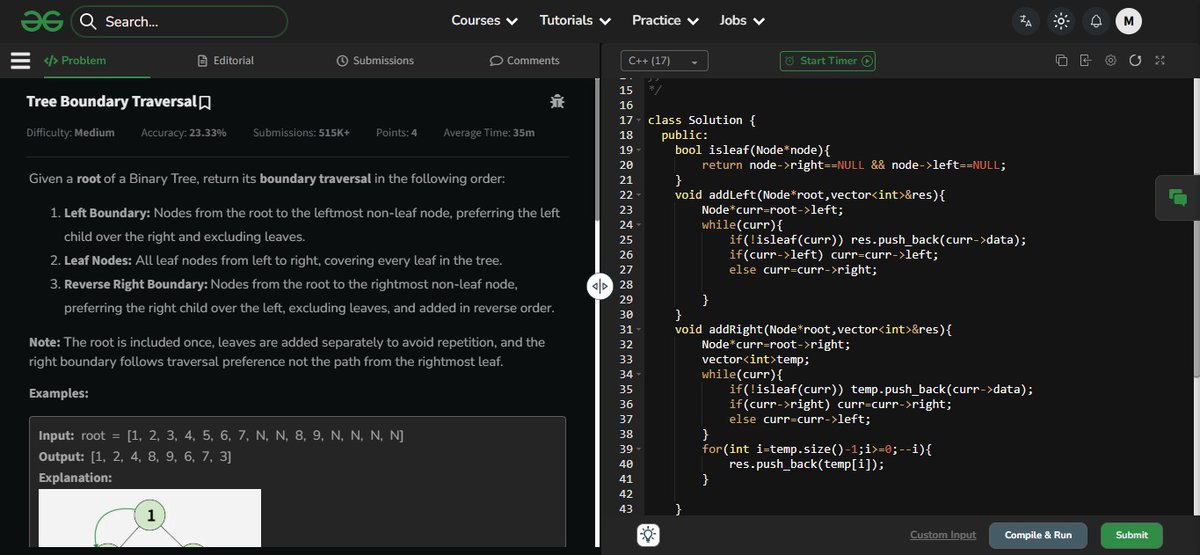Open the M profile avatar
1200x555 pixels.
pos(1129,21)
